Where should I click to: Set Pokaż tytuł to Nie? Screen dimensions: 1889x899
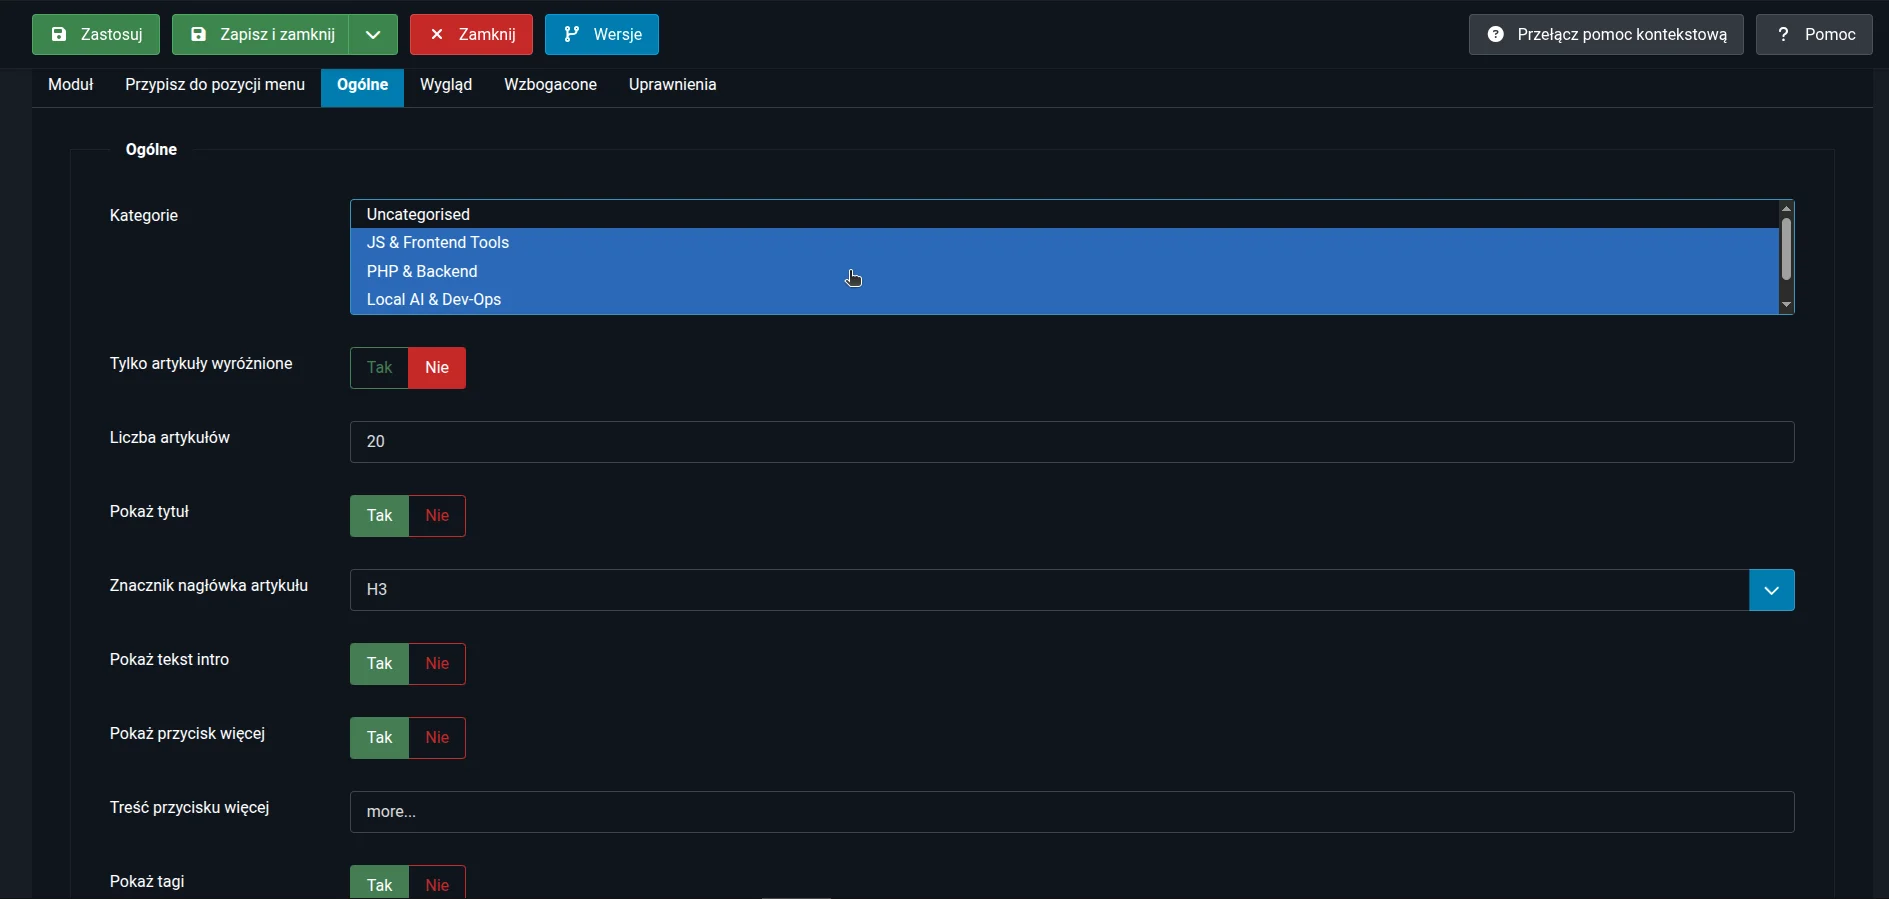437,516
